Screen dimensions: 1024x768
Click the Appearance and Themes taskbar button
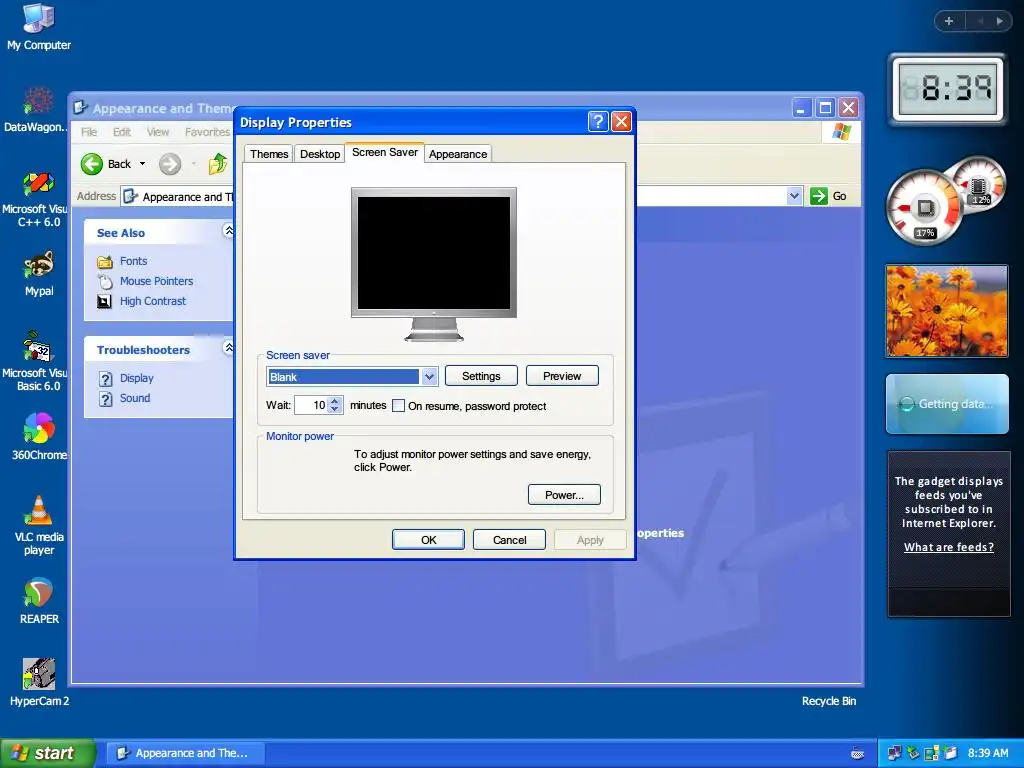click(x=186, y=753)
